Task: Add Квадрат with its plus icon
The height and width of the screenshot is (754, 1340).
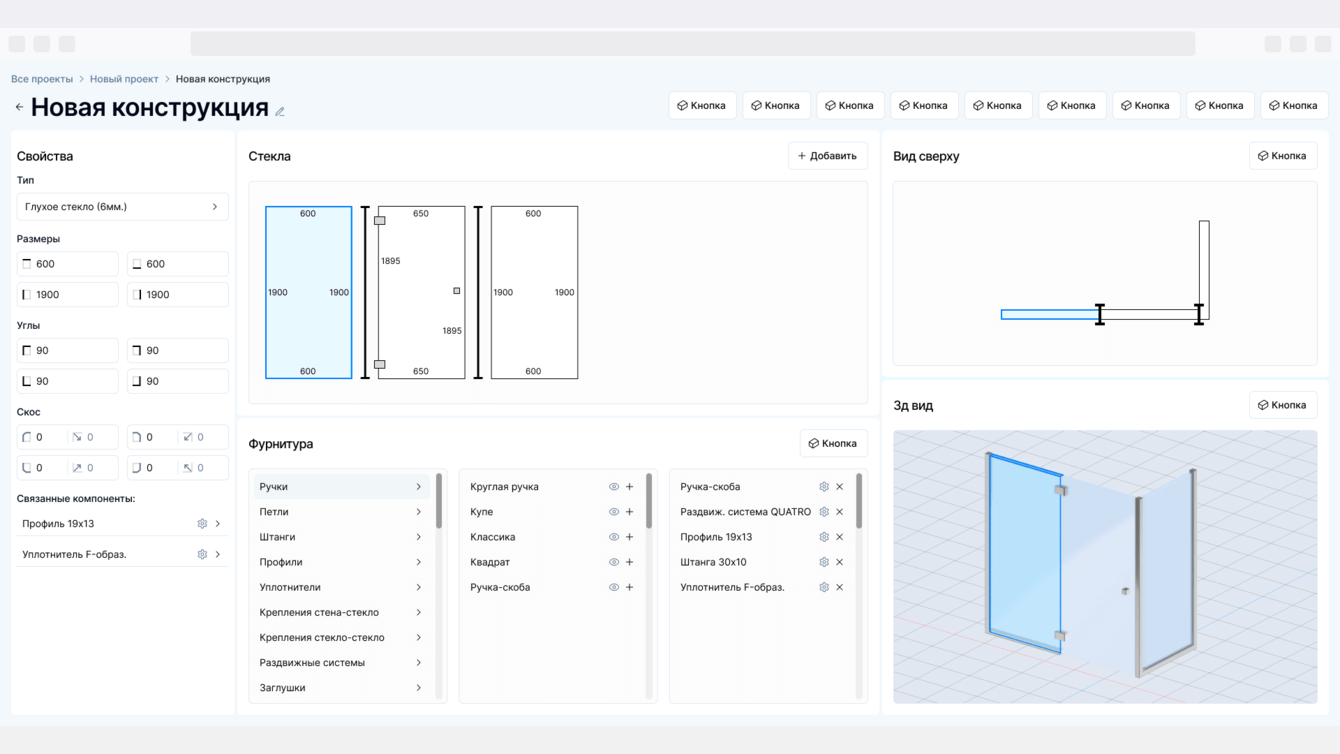Action: 630,562
